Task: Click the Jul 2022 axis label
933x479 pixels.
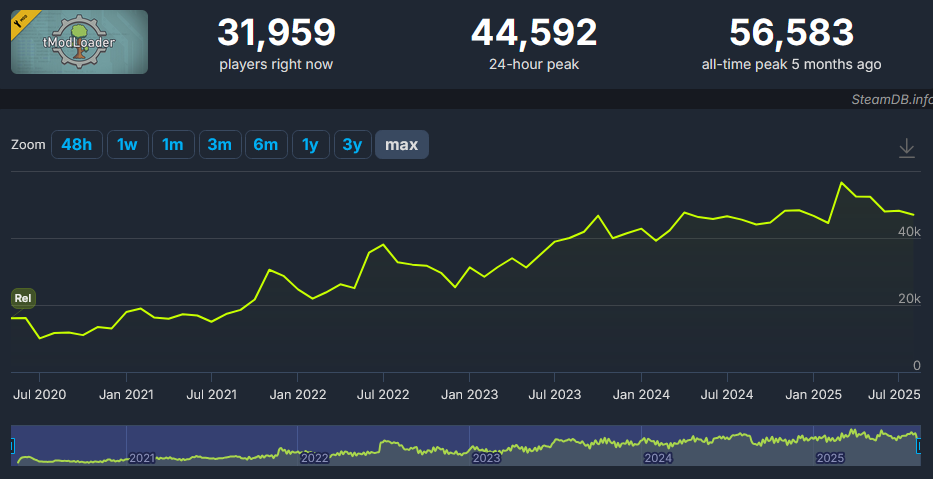Action: click(383, 395)
